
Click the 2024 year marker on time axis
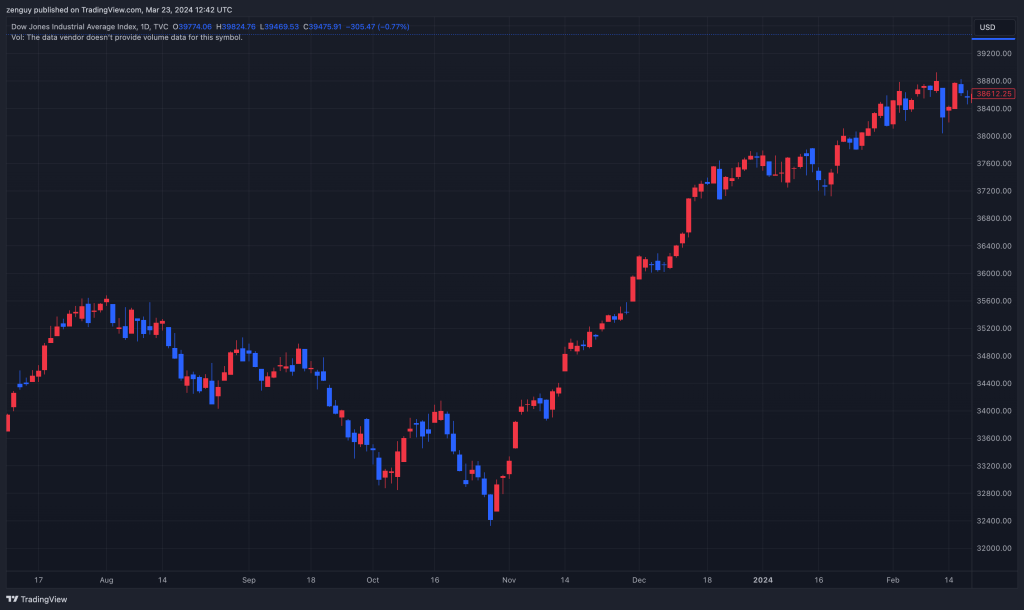[x=763, y=580]
